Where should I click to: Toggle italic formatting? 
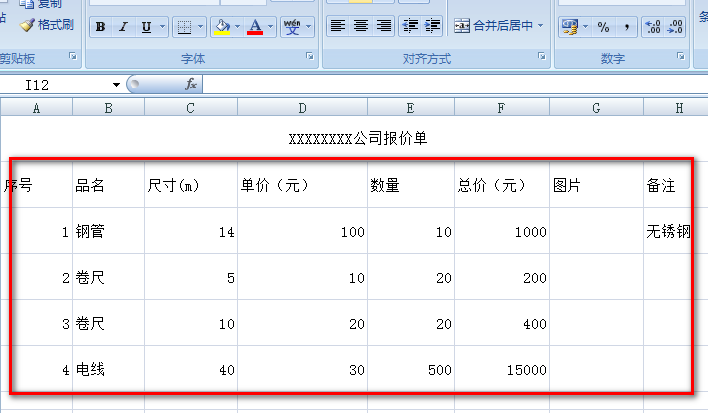coord(123,27)
